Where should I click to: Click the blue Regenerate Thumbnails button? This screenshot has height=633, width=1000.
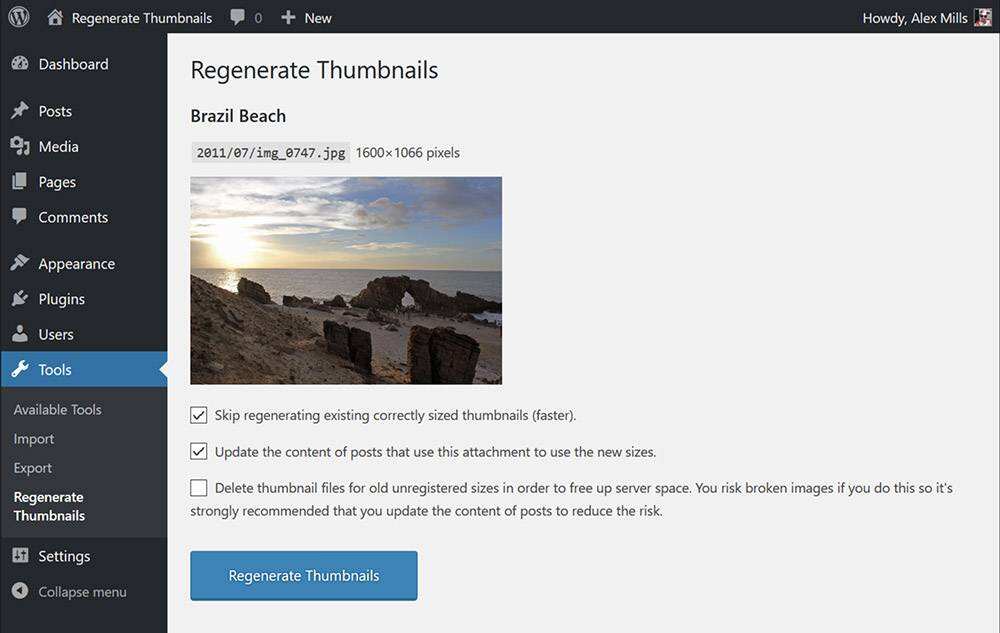pyautogui.click(x=304, y=576)
